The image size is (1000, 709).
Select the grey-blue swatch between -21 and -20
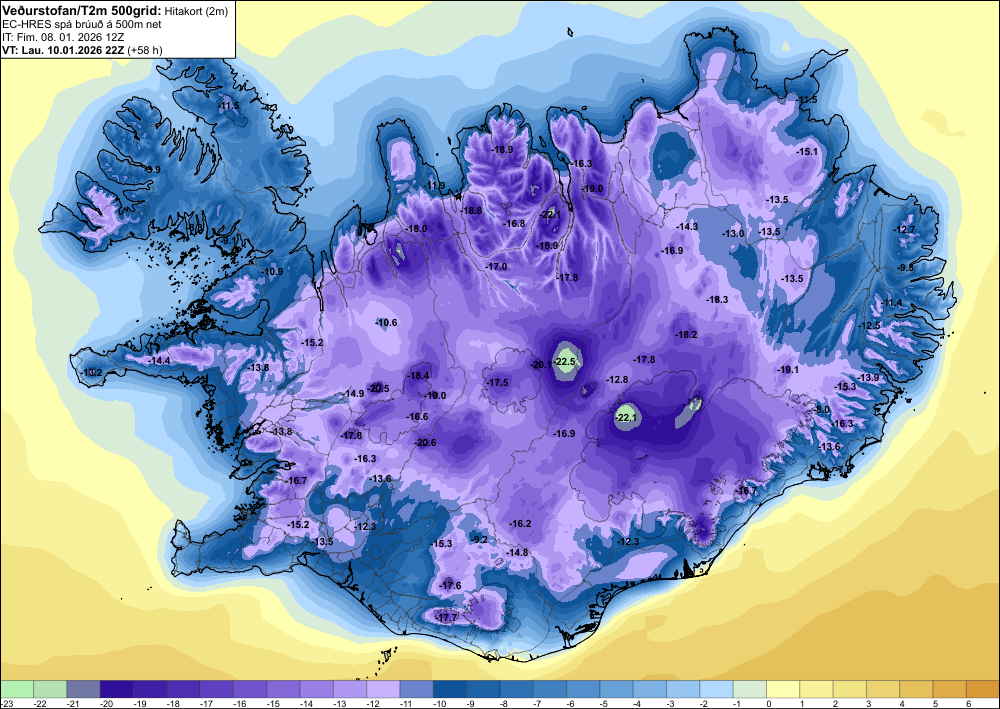(x=84, y=689)
